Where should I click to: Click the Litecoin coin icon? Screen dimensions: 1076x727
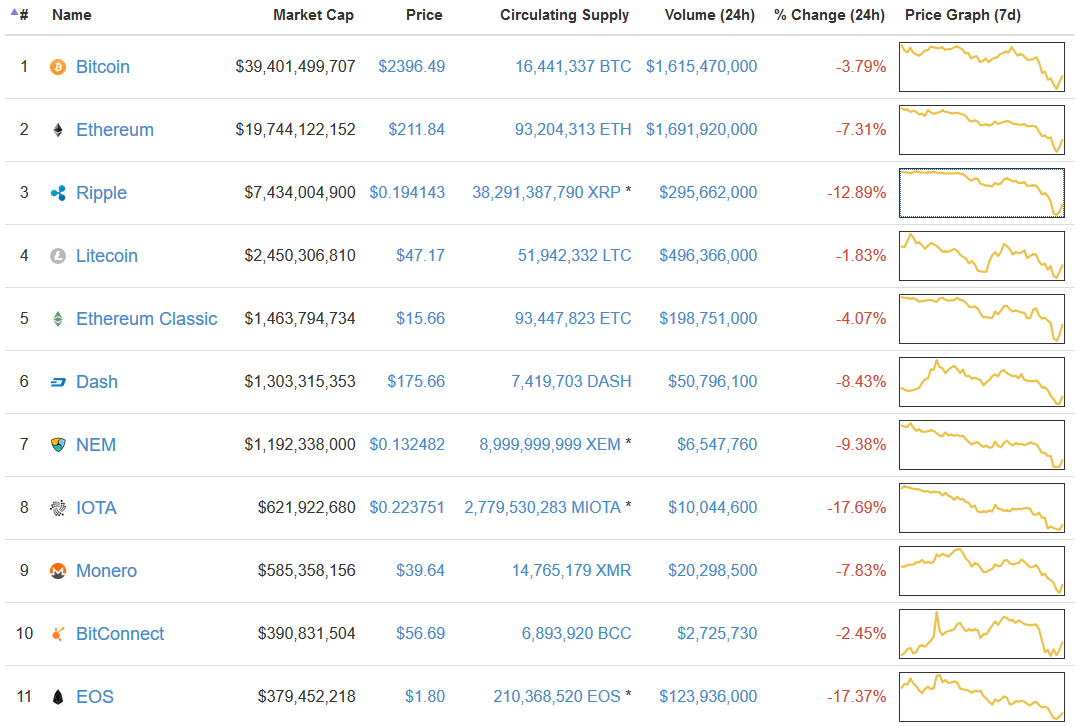point(58,256)
